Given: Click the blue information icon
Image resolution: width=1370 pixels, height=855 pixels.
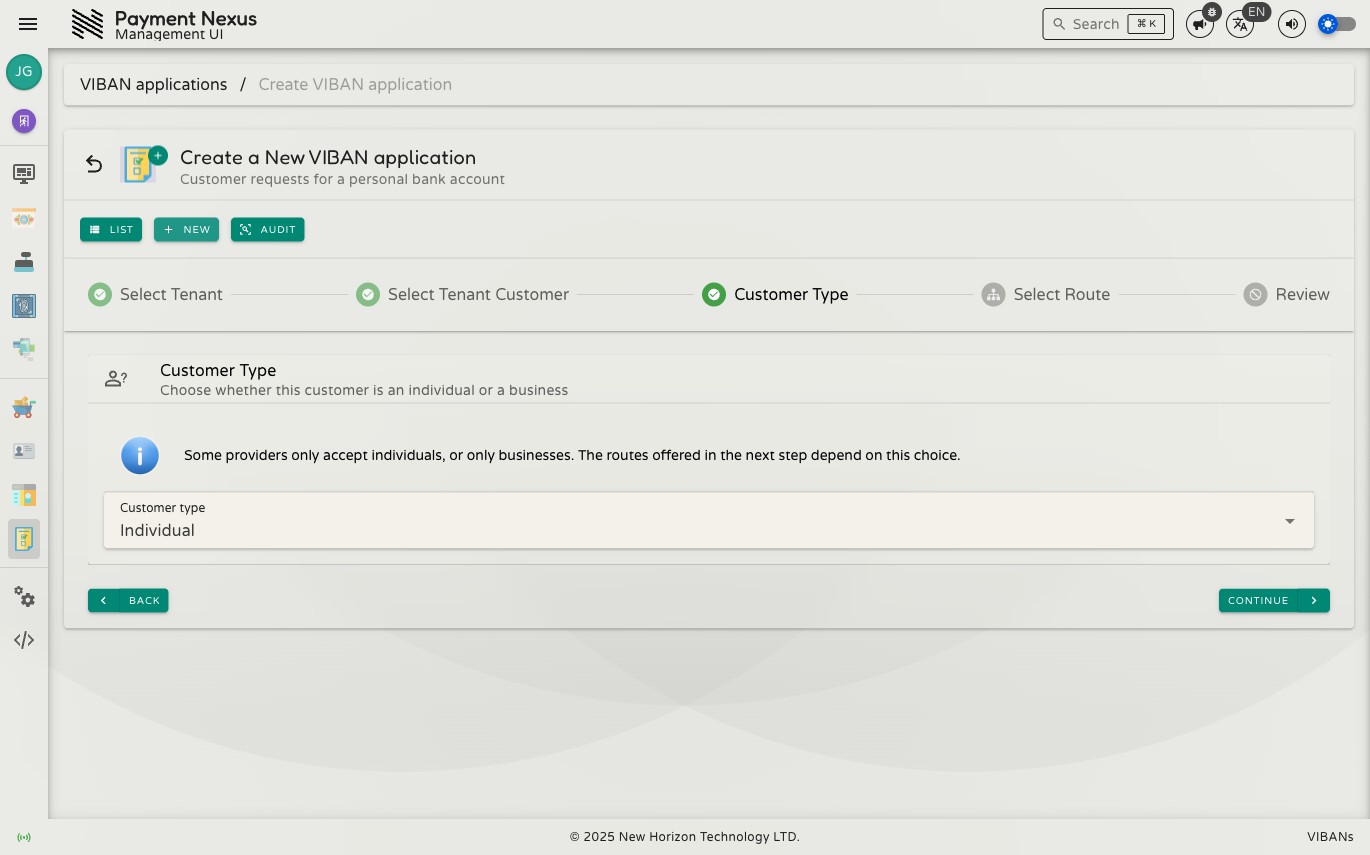Looking at the screenshot, I should [x=140, y=455].
